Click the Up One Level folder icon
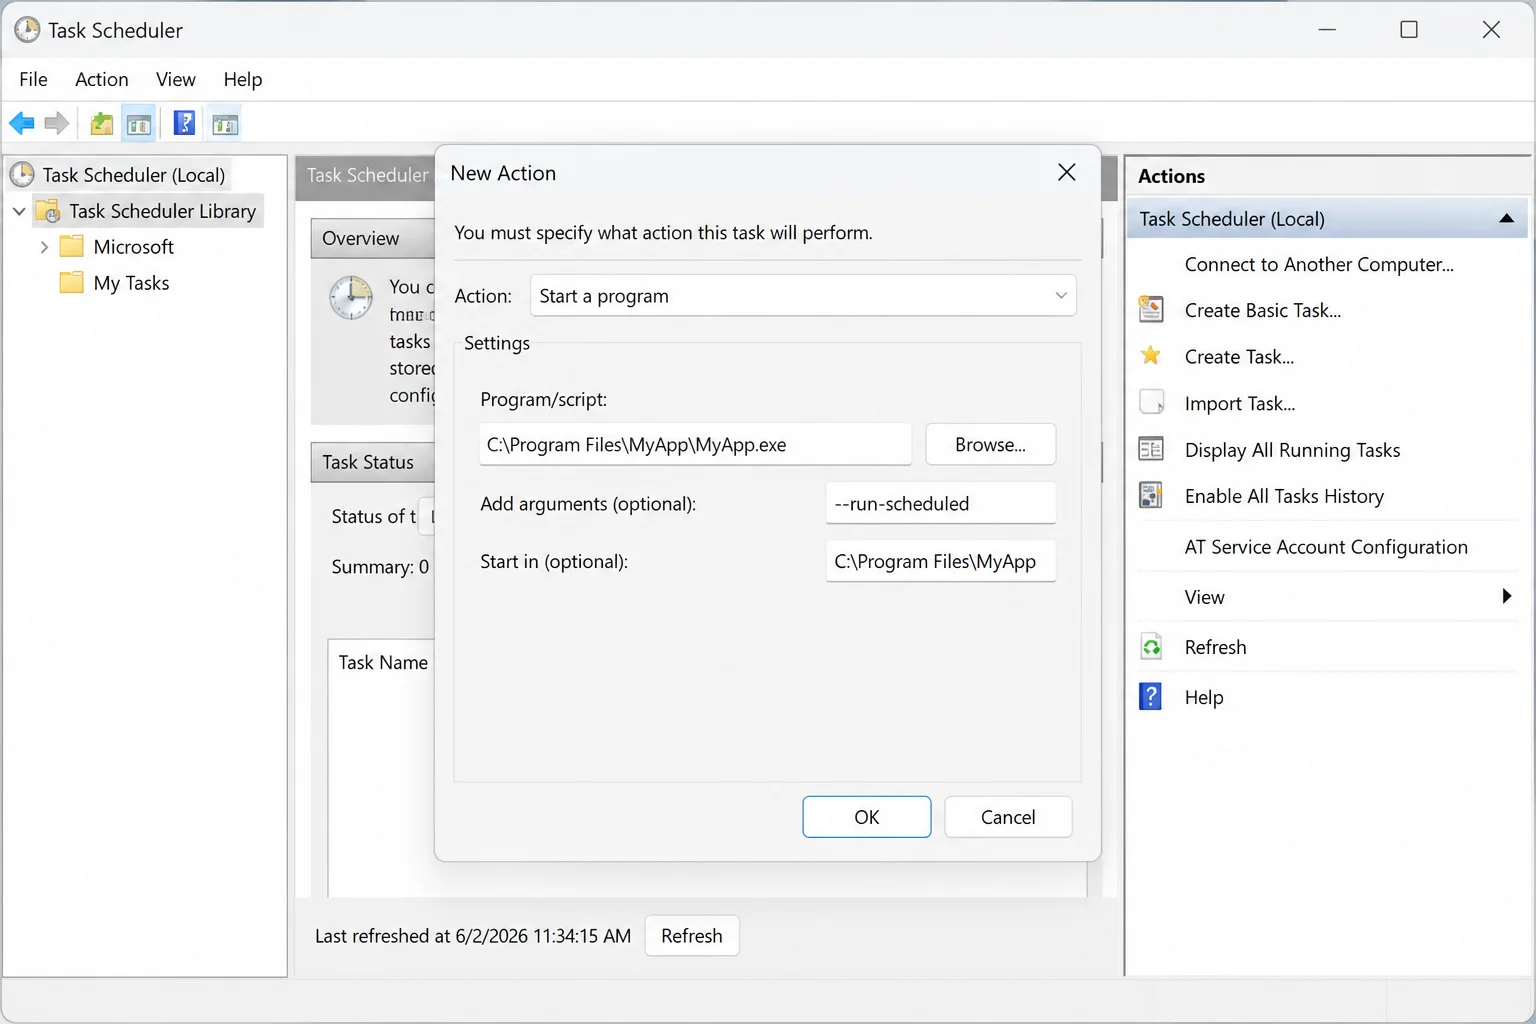This screenshot has width=1536, height=1024. click(101, 124)
